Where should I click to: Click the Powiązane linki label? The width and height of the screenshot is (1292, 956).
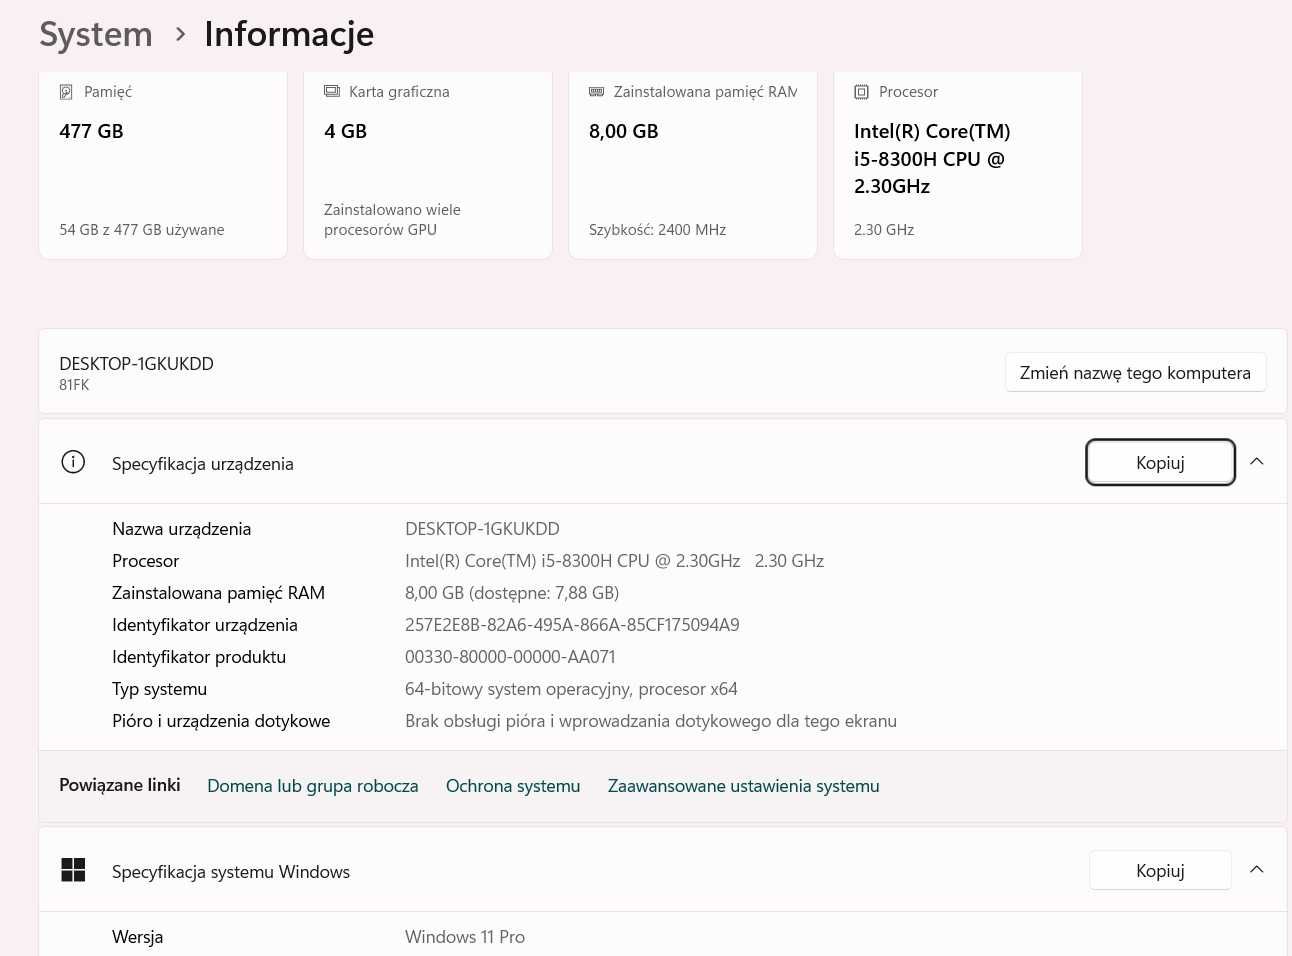pos(120,785)
